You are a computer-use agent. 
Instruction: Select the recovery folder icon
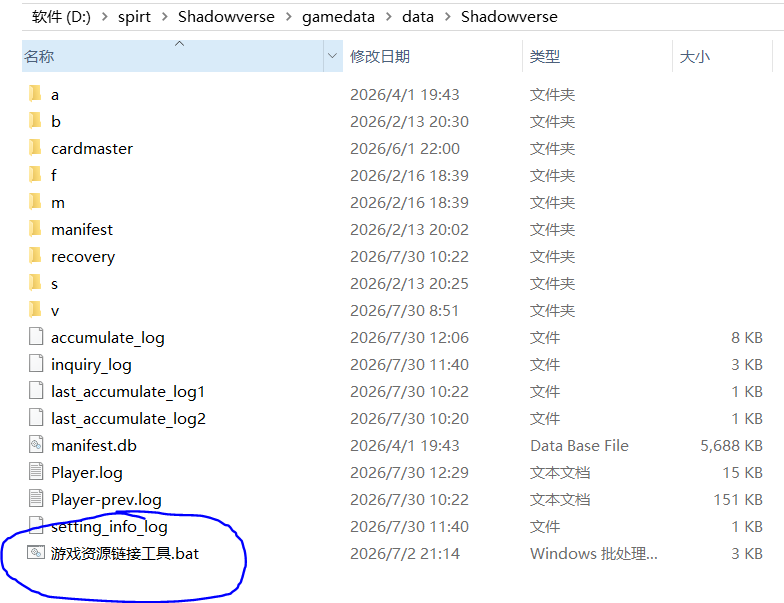(36, 256)
